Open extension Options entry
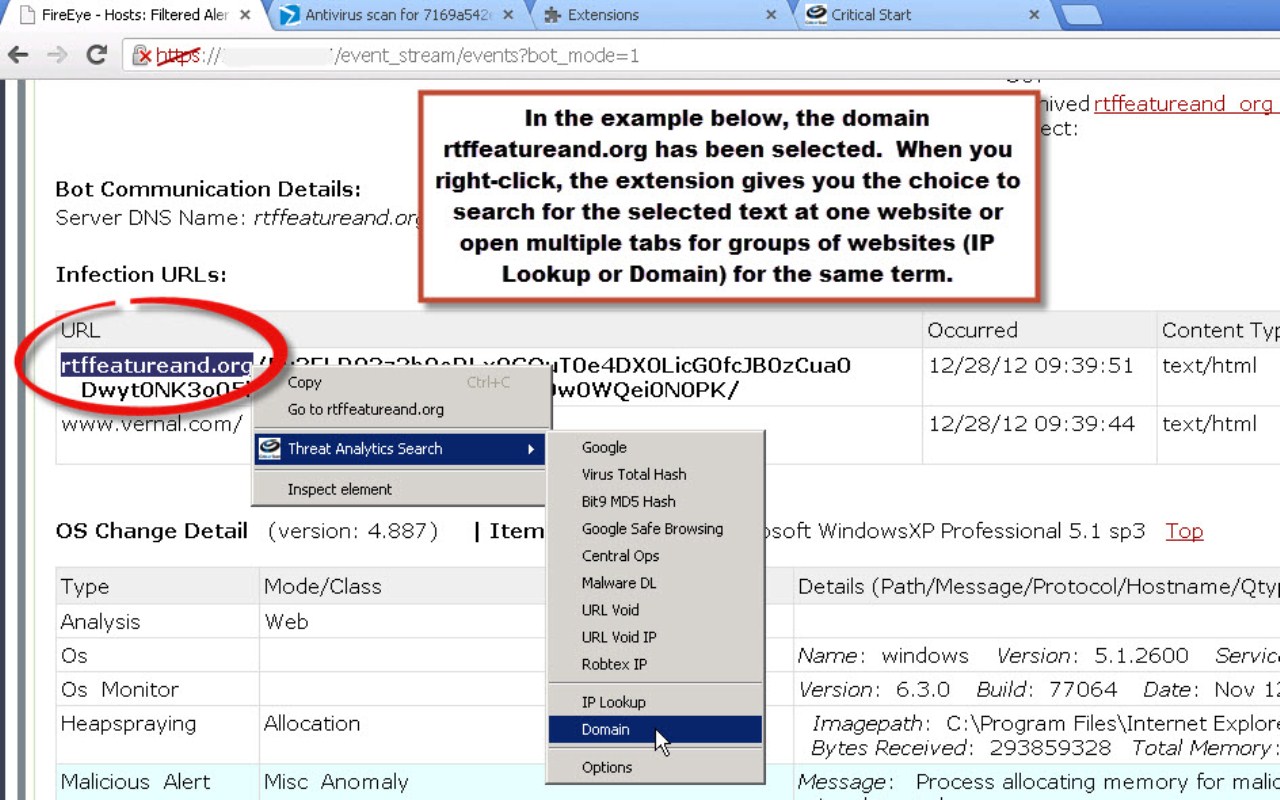The height and width of the screenshot is (800, 1280). coord(655,767)
